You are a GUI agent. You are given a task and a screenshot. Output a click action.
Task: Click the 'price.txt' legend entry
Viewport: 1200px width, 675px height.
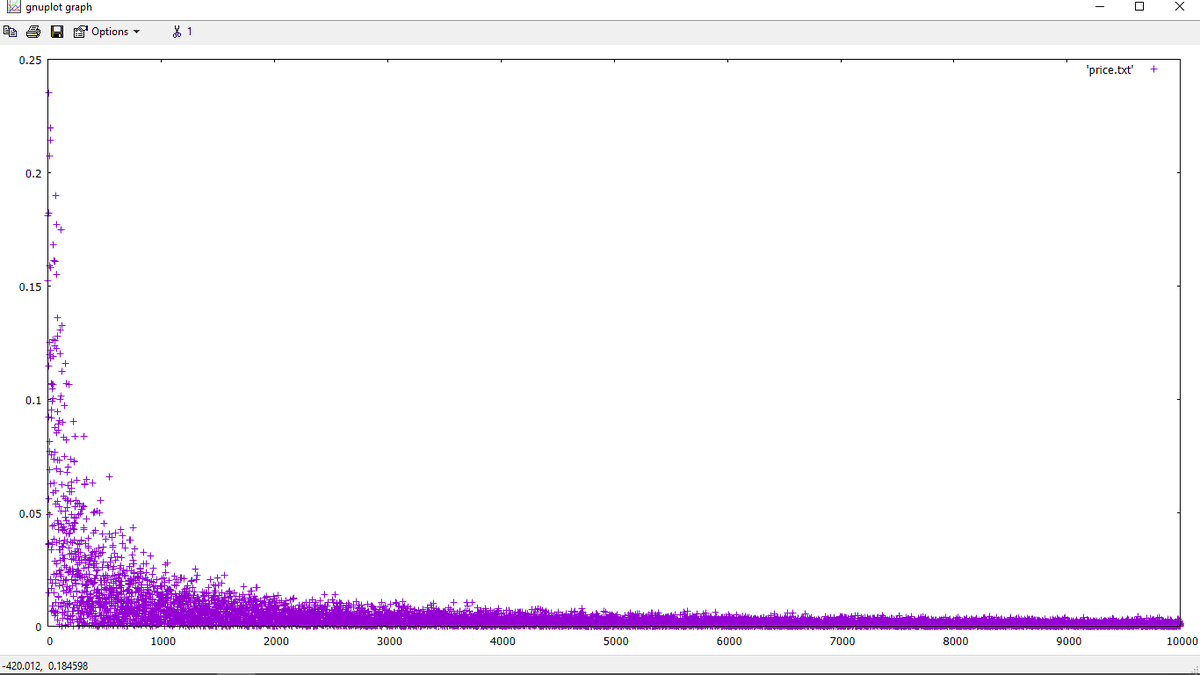(1109, 70)
